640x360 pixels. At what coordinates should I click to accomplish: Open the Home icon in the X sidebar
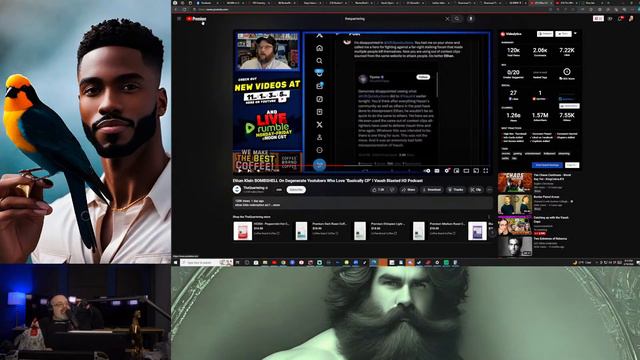pos(319,48)
